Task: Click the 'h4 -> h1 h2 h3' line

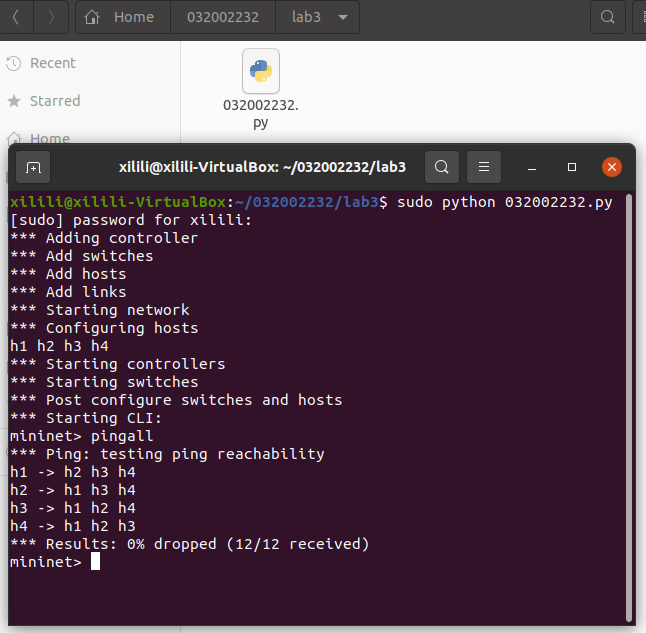Action: tap(73, 526)
